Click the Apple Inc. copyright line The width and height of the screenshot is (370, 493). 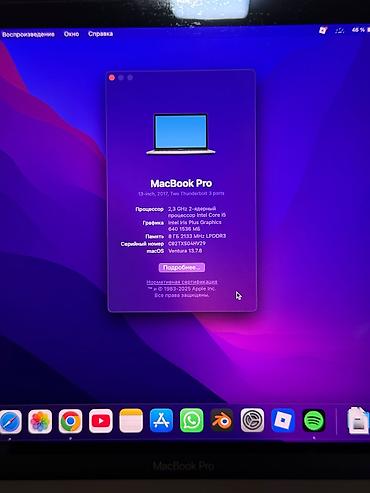(x=182, y=289)
